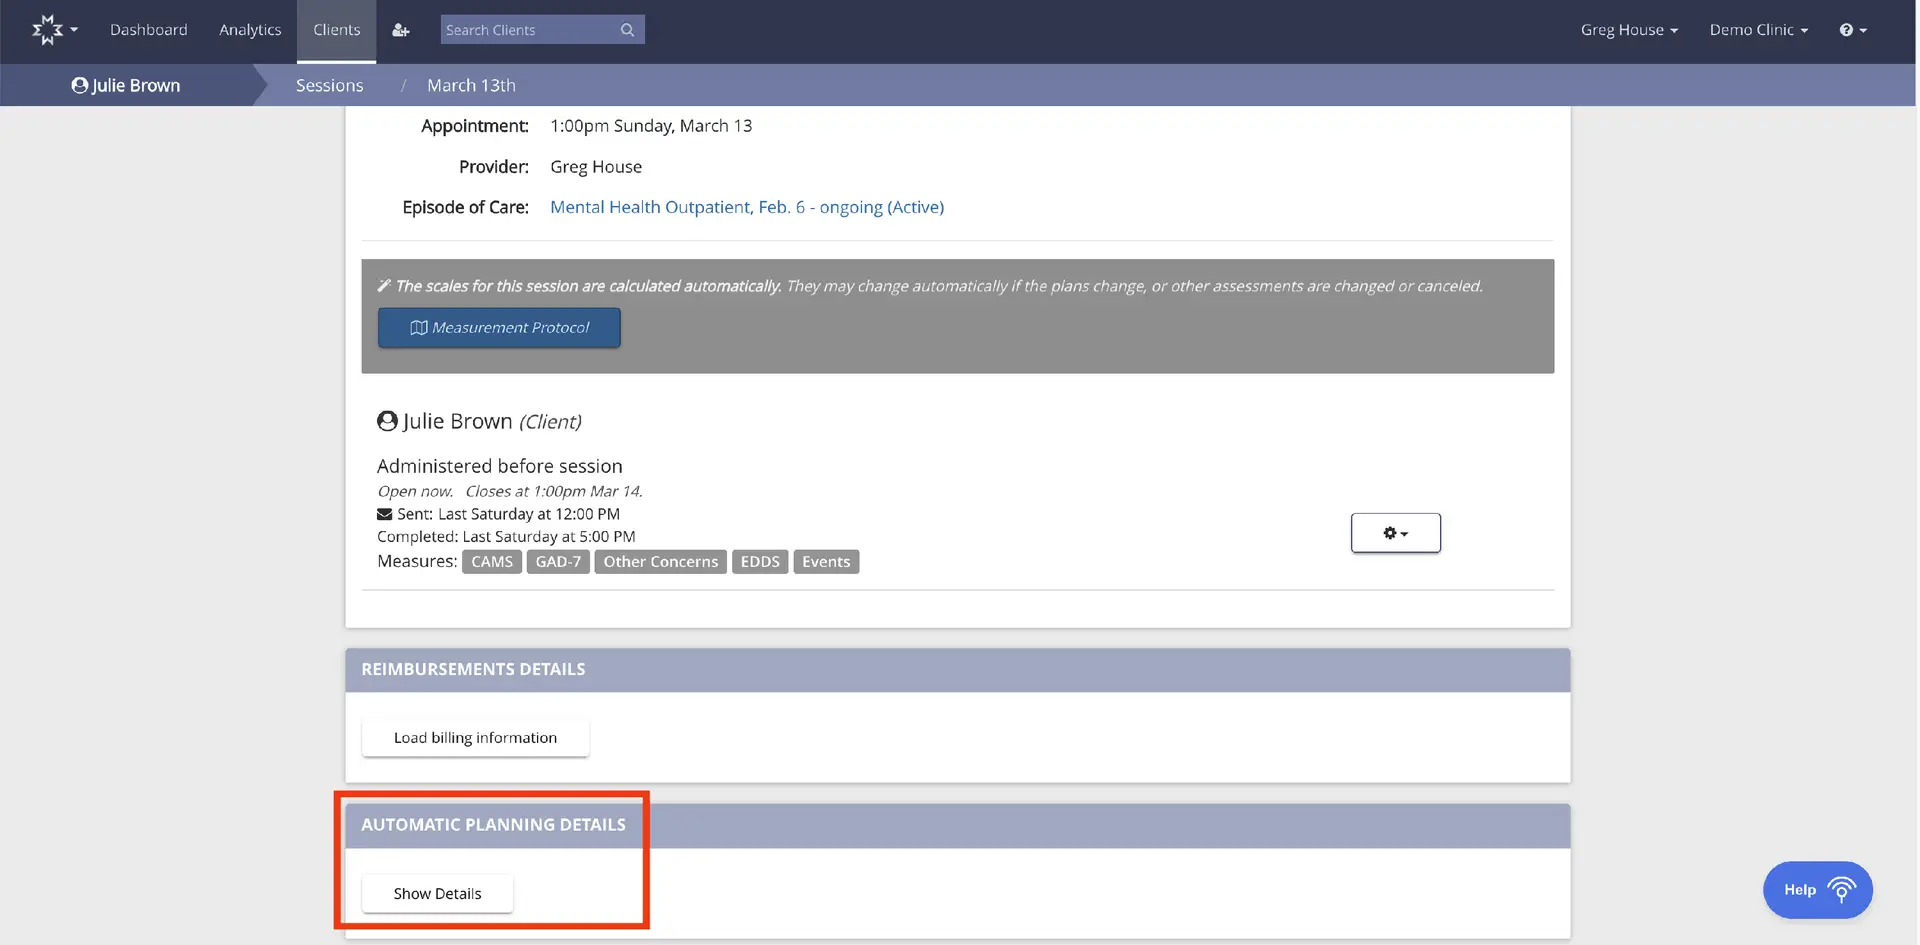Expand the Greg House user menu
The height and width of the screenshot is (945, 1920).
tap(1628, 30)
